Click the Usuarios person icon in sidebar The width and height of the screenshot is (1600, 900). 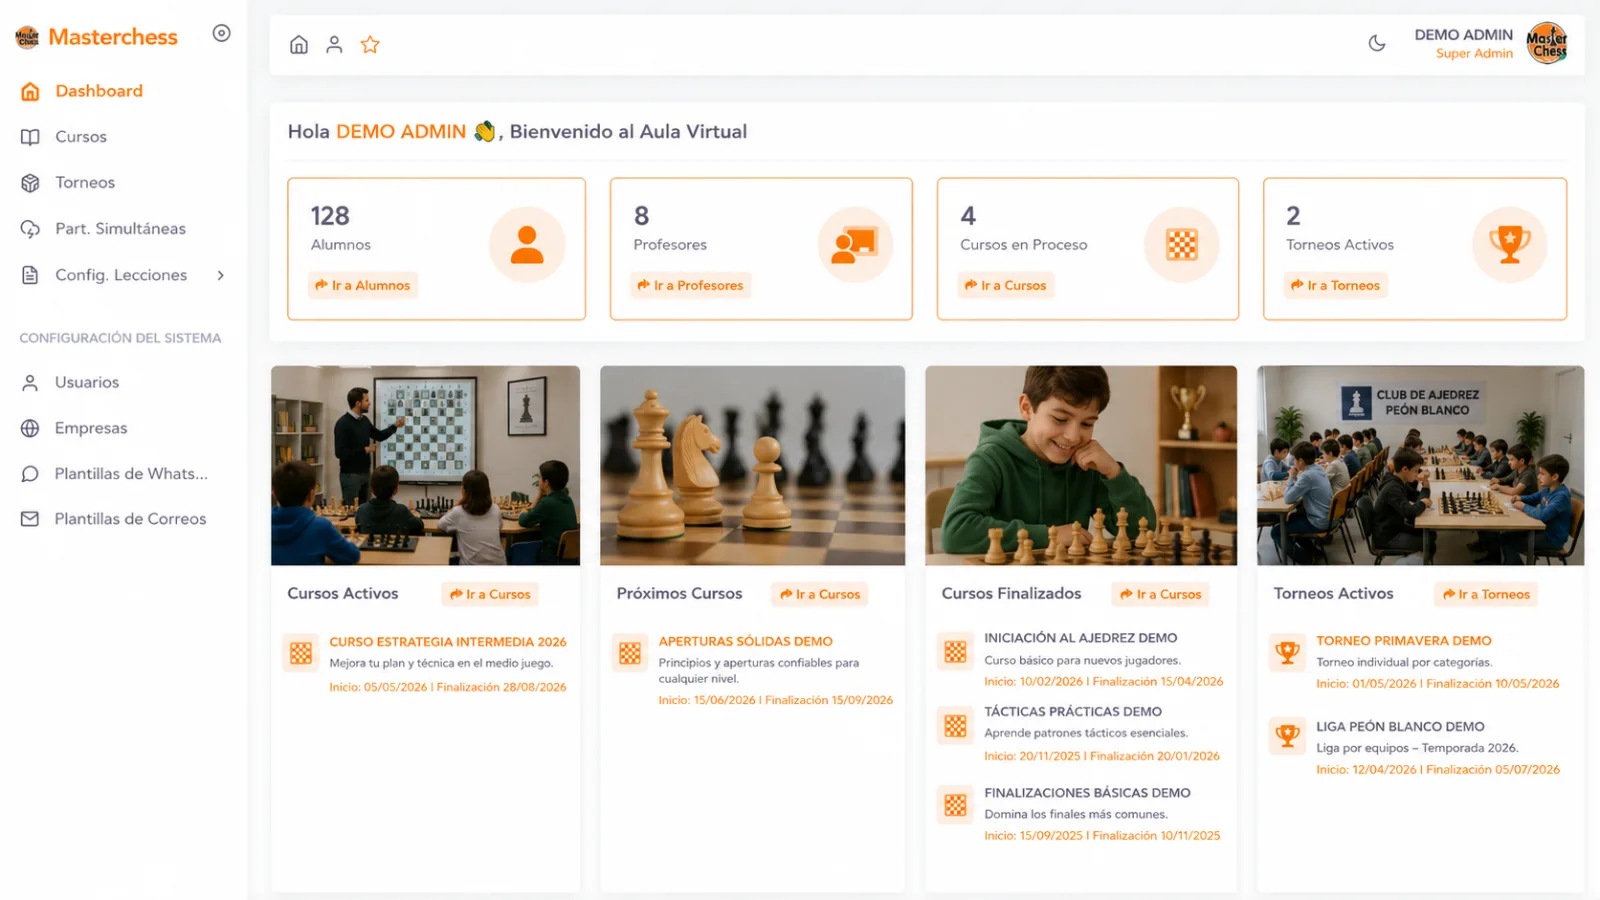click(30, 382)
